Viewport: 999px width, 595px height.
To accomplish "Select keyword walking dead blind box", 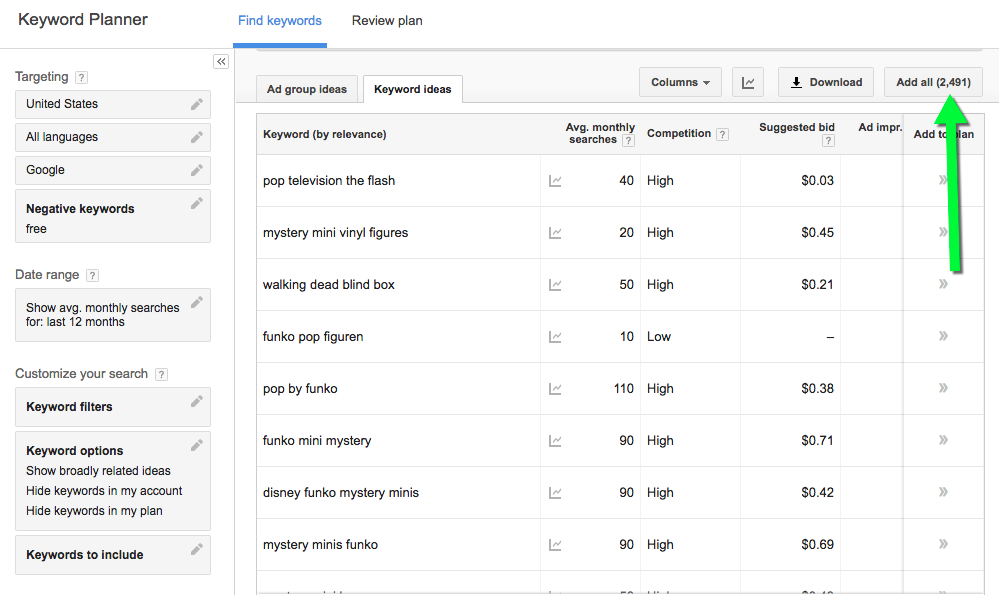I will point(329,285).
